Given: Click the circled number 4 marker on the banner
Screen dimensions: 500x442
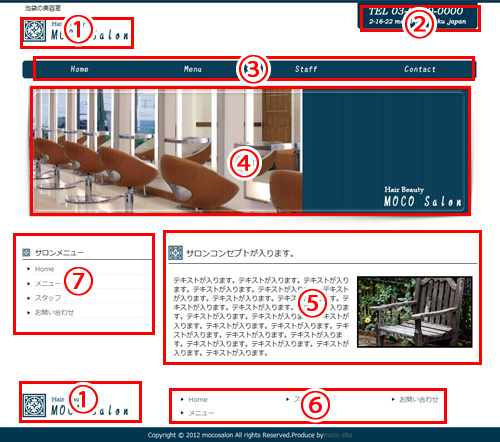Looking at the screenshot, I should (x=244, y=164).
